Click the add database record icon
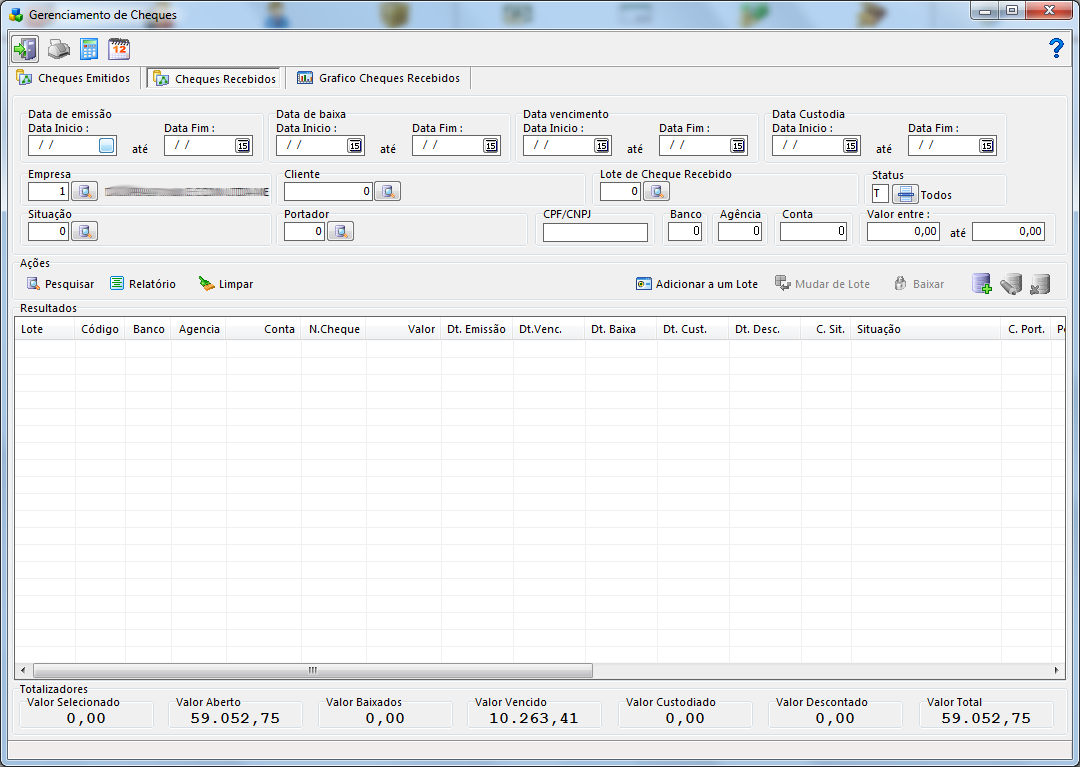This screenshot has height=767, width=1080. (x=981, y=284)
